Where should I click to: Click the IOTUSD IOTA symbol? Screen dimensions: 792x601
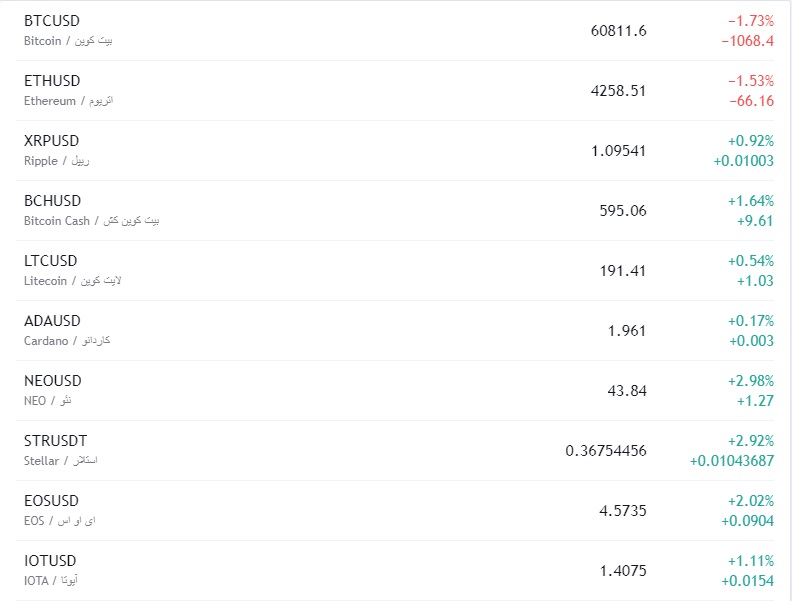tap(50, 561)
